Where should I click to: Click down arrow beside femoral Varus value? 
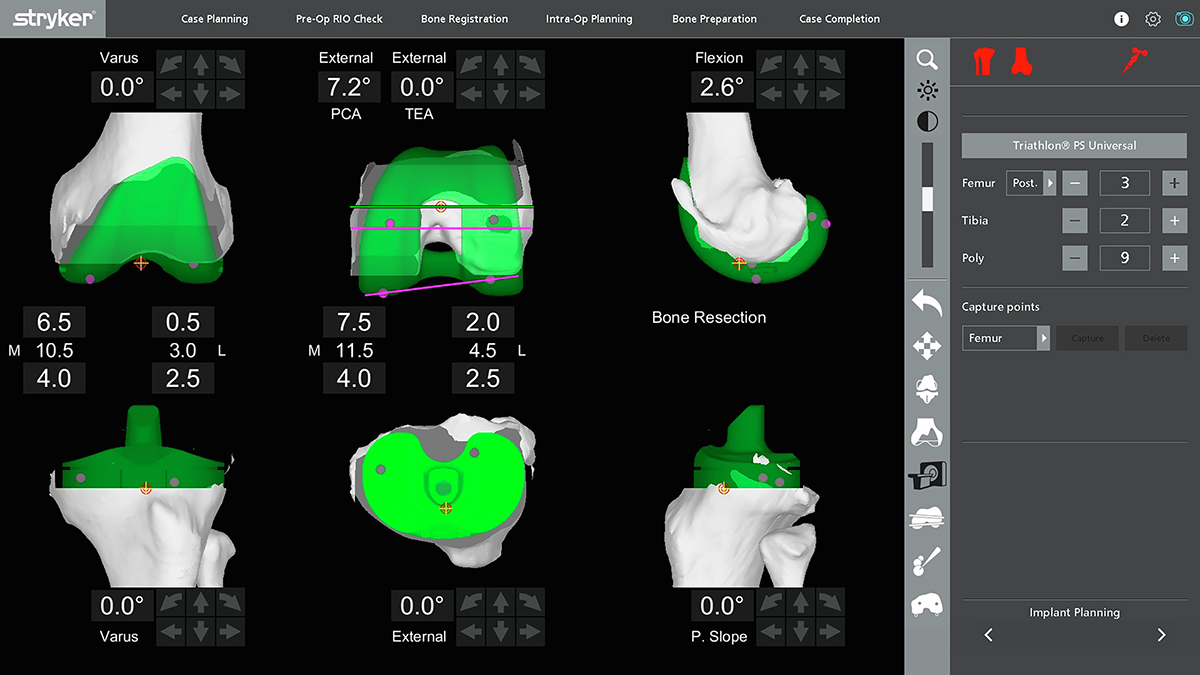coord(201,95)
